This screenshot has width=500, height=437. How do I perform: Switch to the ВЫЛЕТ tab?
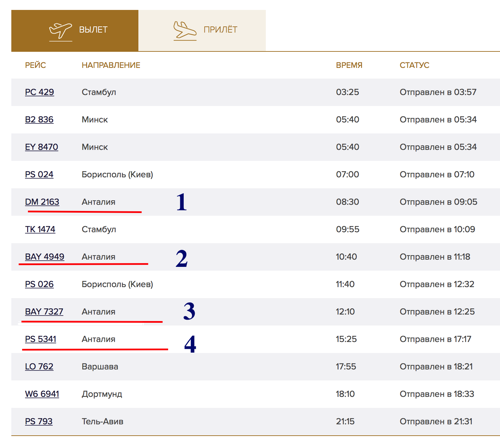tap(75, 31)
